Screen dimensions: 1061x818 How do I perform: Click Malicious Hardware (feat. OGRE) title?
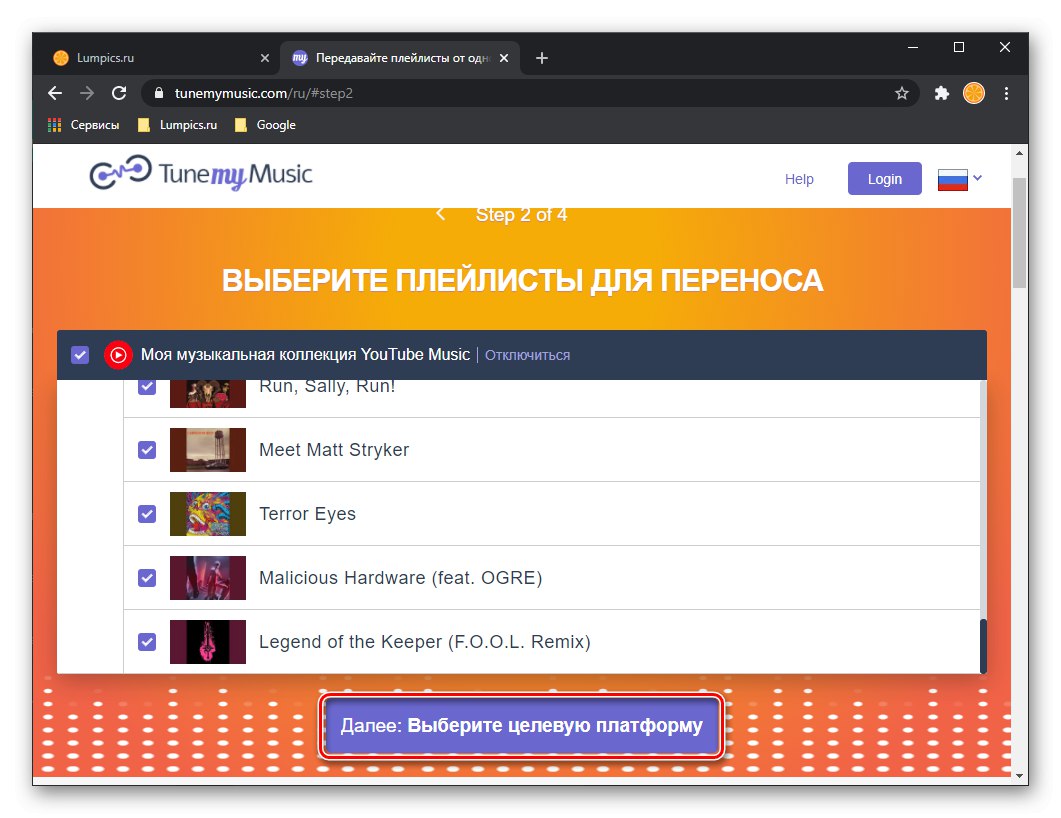click(x=401, y=578)
